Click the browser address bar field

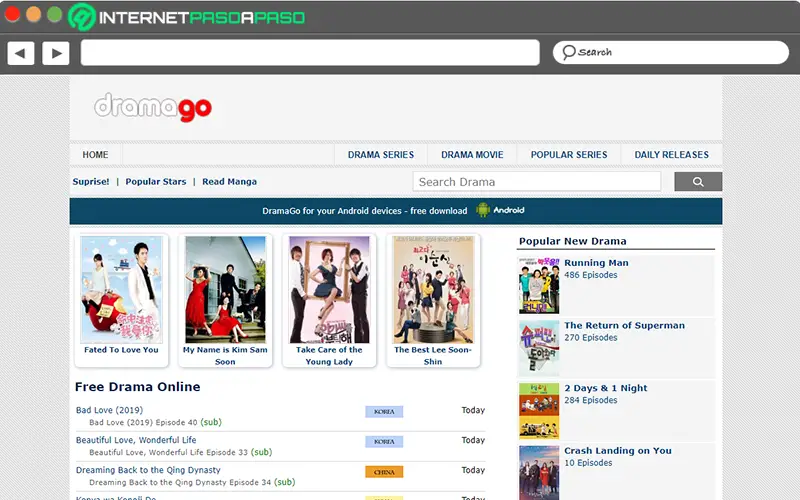[x=310, y=53]
